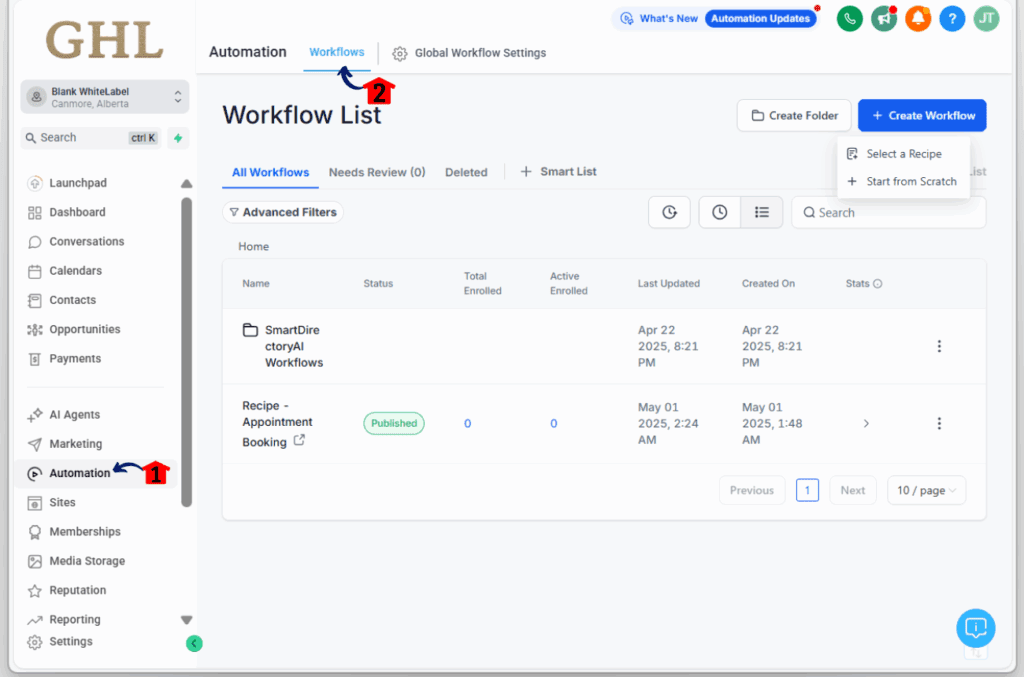
Task: Collapse sidebar with green arrow button
Action: tap(194, 644)
